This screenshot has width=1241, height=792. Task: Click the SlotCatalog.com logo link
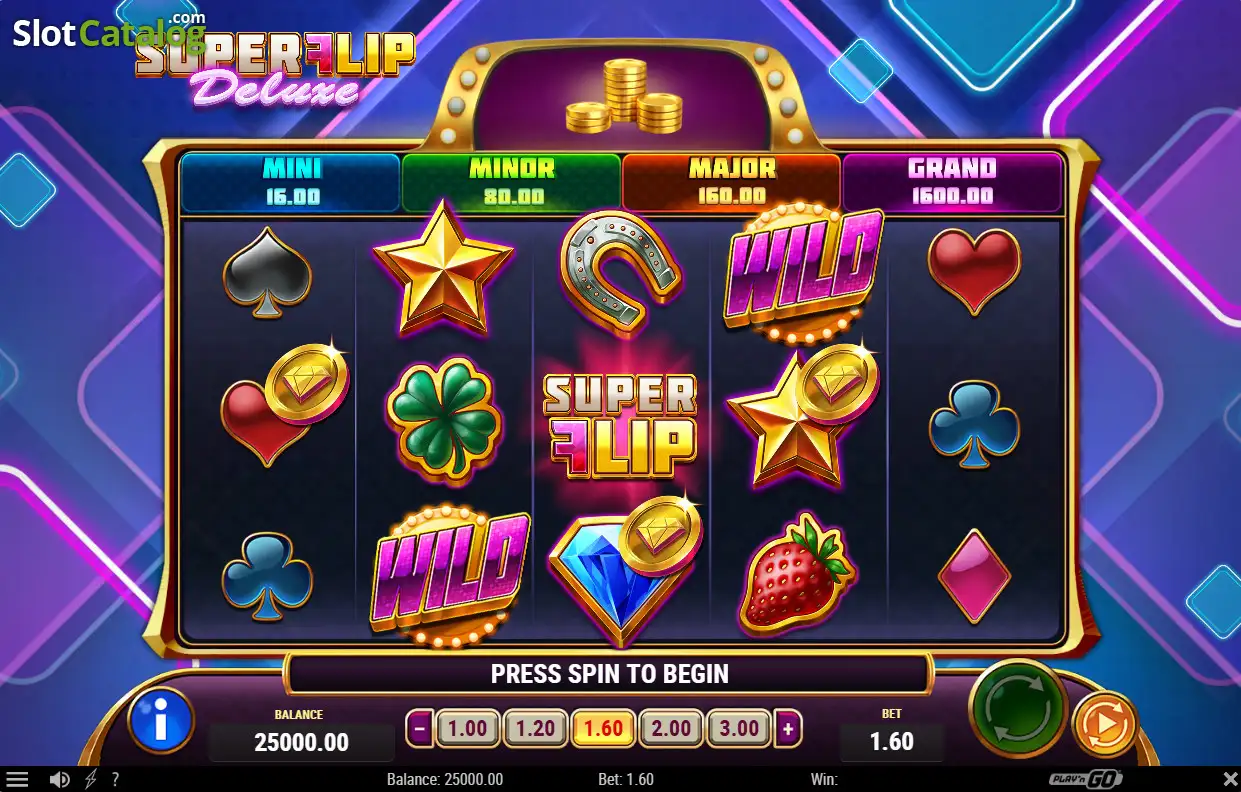(110, 33)
